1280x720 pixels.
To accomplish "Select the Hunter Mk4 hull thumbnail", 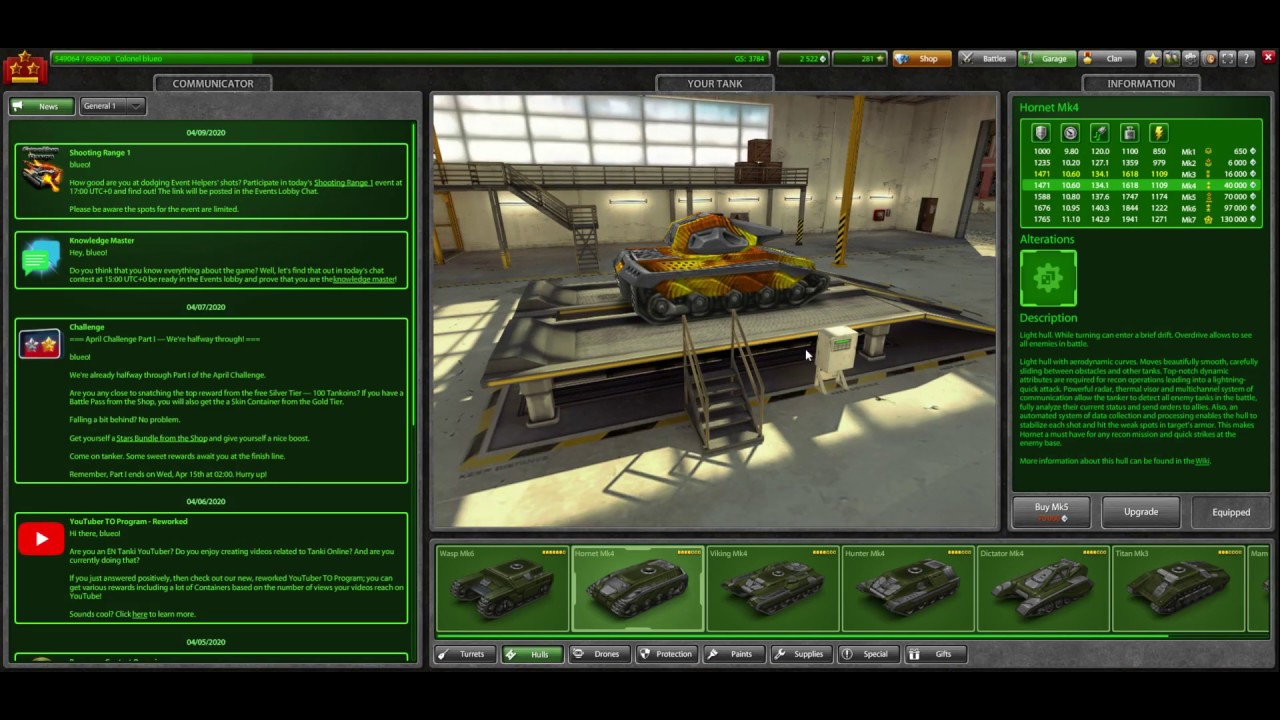I will (908, 589).
